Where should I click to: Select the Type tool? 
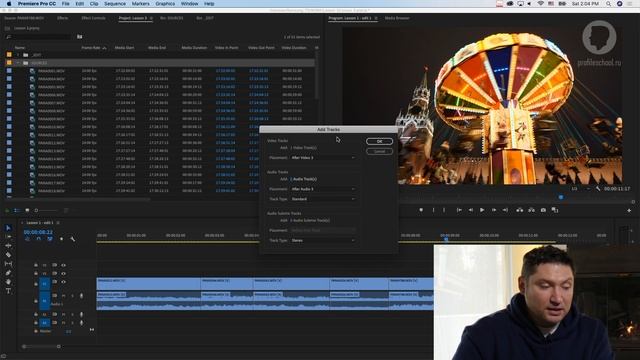point(8,291)
